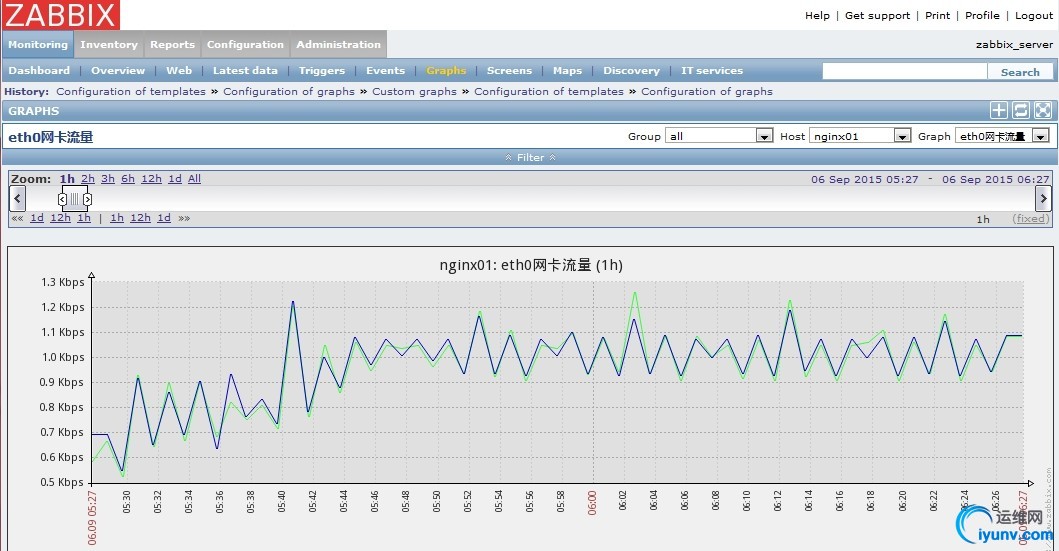1059x551 pixels.
Task: Click right handle of time slider
Action: [87, 199]
